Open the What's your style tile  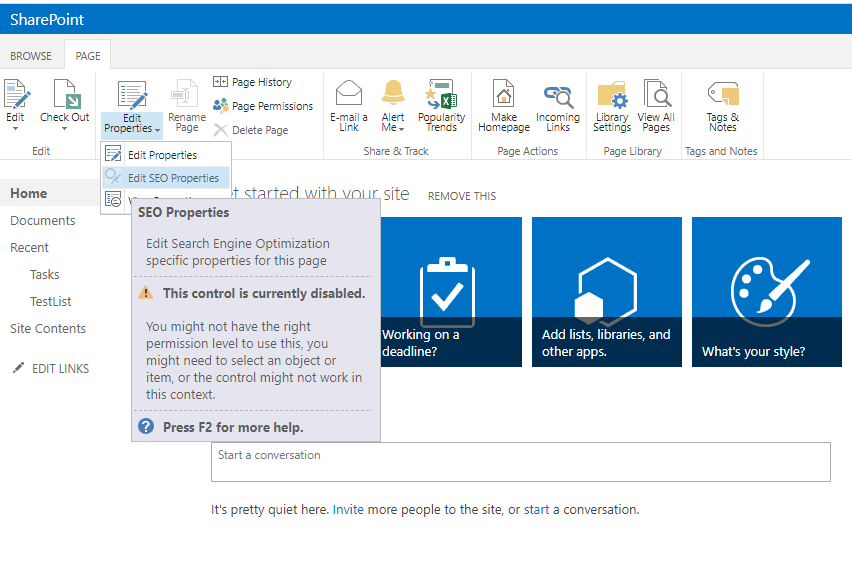pos(767,292)
